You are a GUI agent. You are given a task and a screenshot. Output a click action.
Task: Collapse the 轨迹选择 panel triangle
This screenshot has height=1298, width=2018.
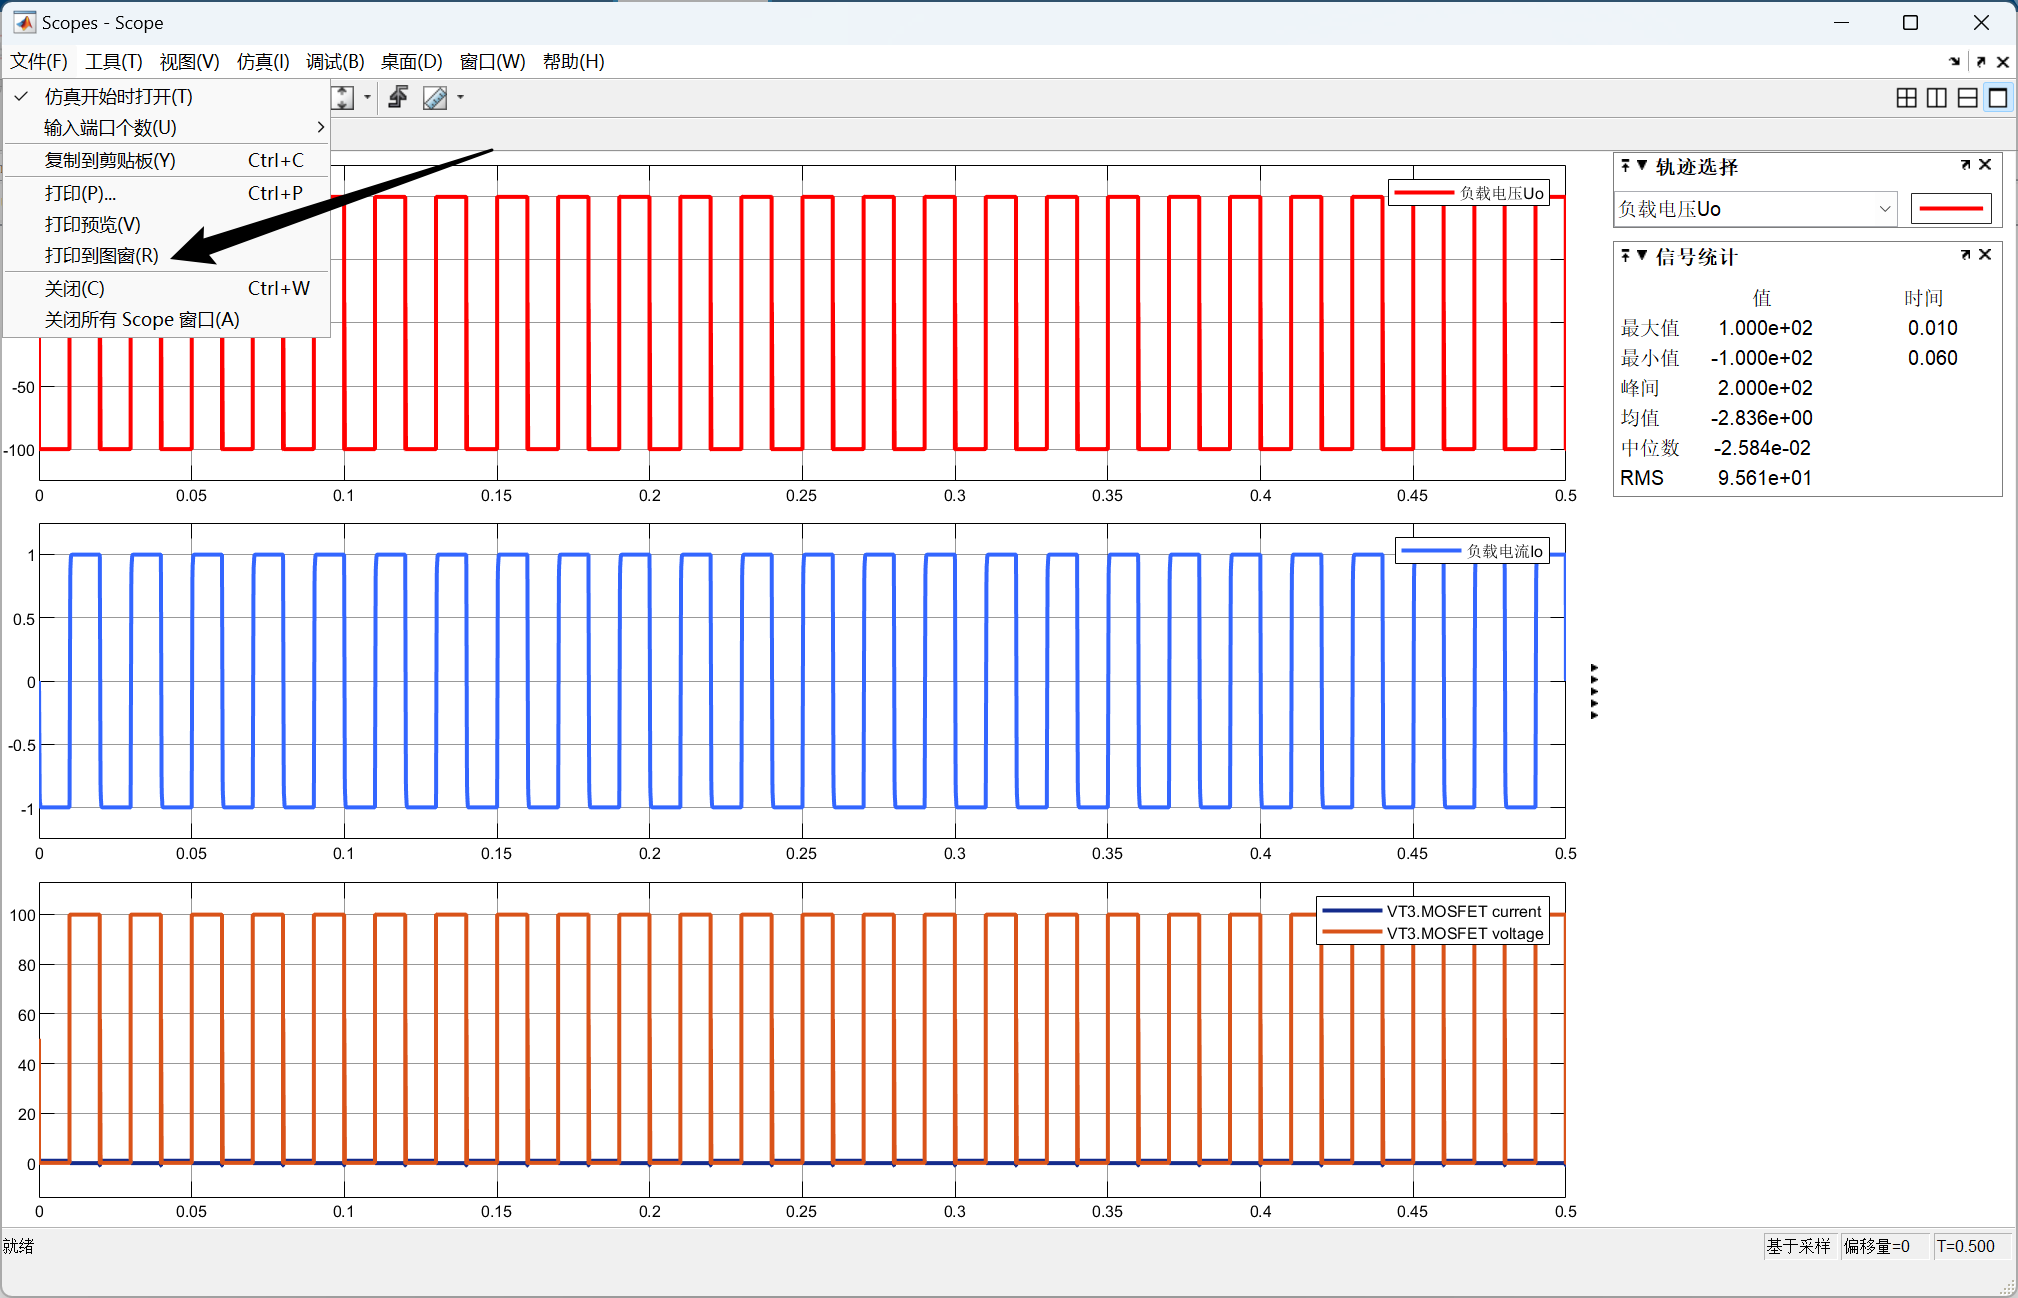pos(1642,165)
